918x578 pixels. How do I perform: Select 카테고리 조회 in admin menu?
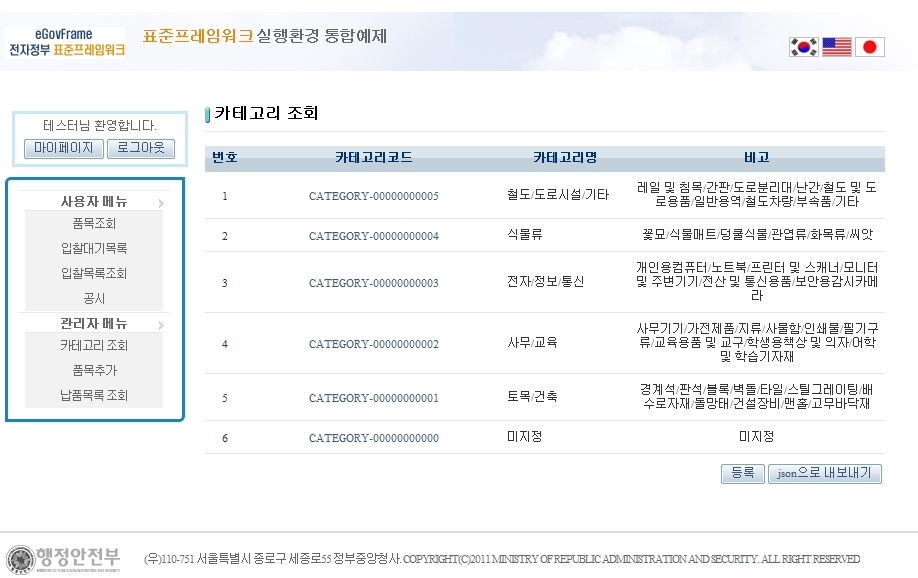(x=94, y=346)
